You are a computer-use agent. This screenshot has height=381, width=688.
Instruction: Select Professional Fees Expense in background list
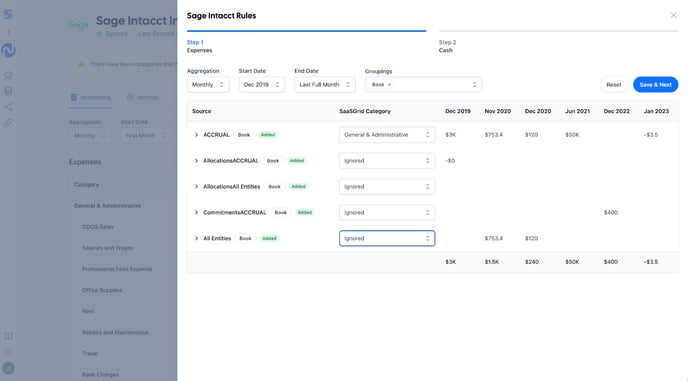(x=117, y=269)
